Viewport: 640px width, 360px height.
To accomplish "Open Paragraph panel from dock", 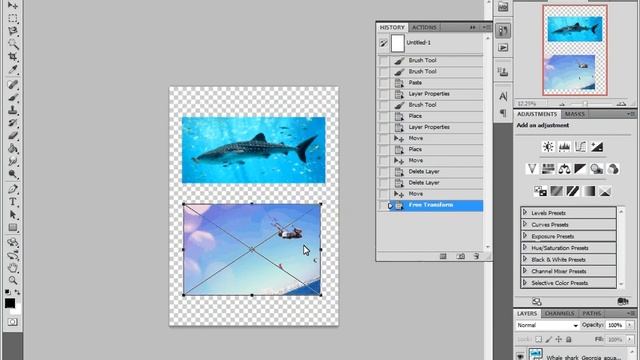I will coord(503,113).
